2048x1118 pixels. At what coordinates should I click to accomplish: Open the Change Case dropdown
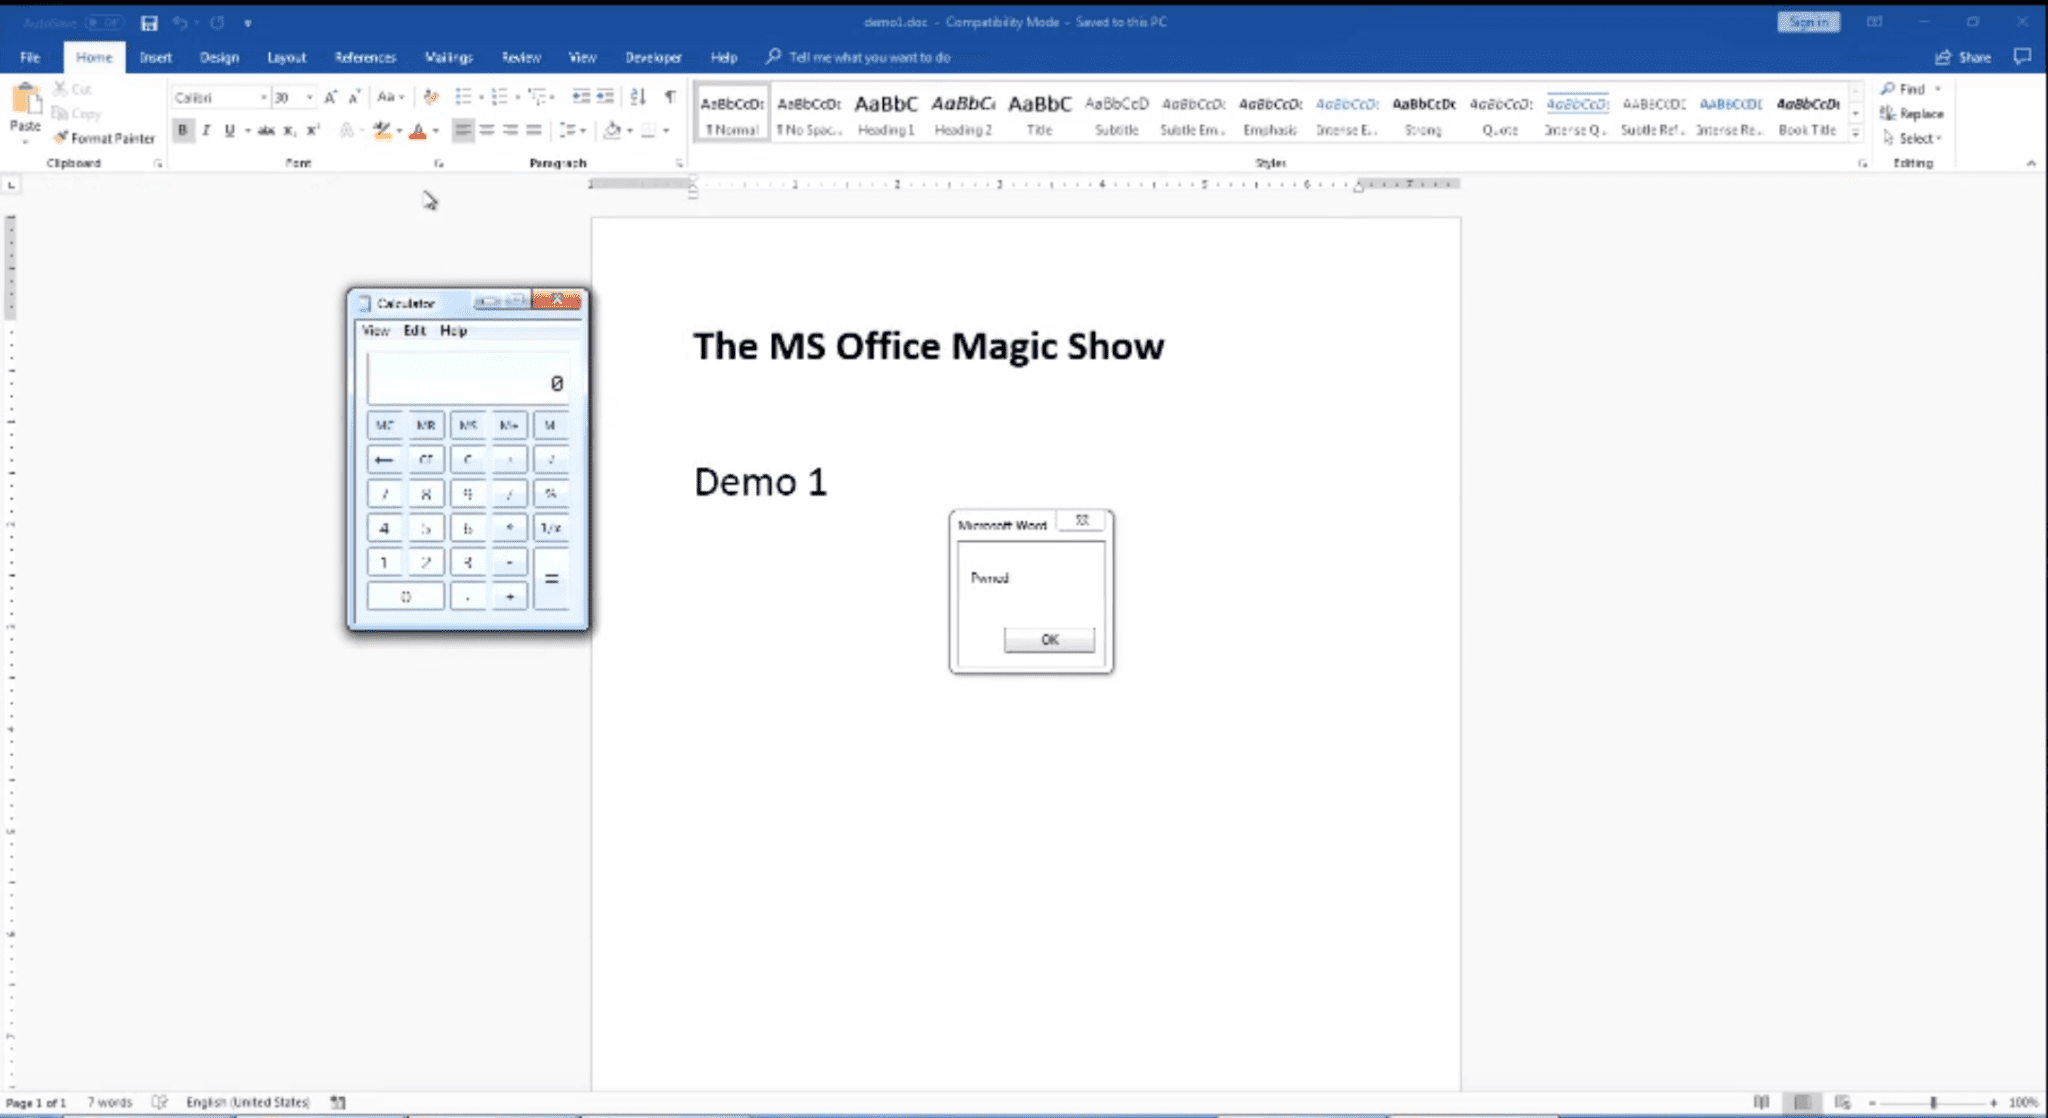[x=391, y=97]
